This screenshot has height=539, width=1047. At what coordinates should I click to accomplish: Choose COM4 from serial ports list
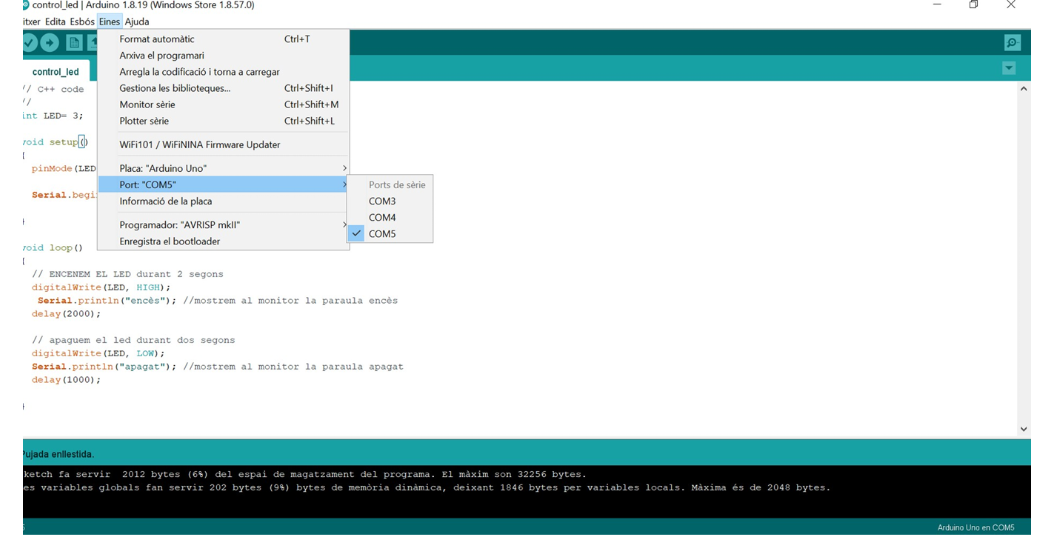382,217
